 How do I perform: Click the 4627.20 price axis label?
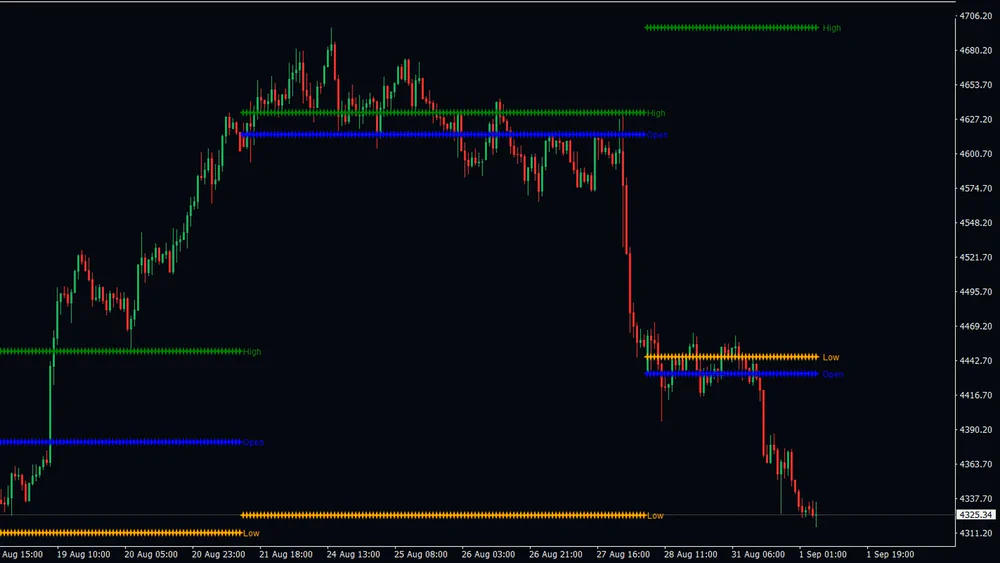[x=976, y=119]
